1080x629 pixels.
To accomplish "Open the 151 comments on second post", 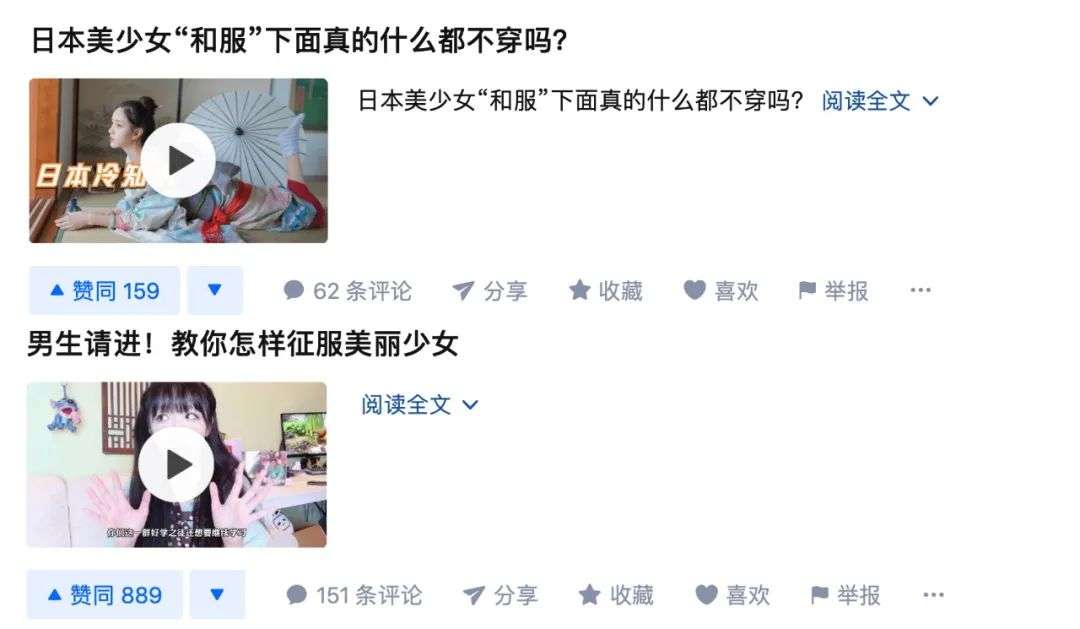I will (354, 595).
